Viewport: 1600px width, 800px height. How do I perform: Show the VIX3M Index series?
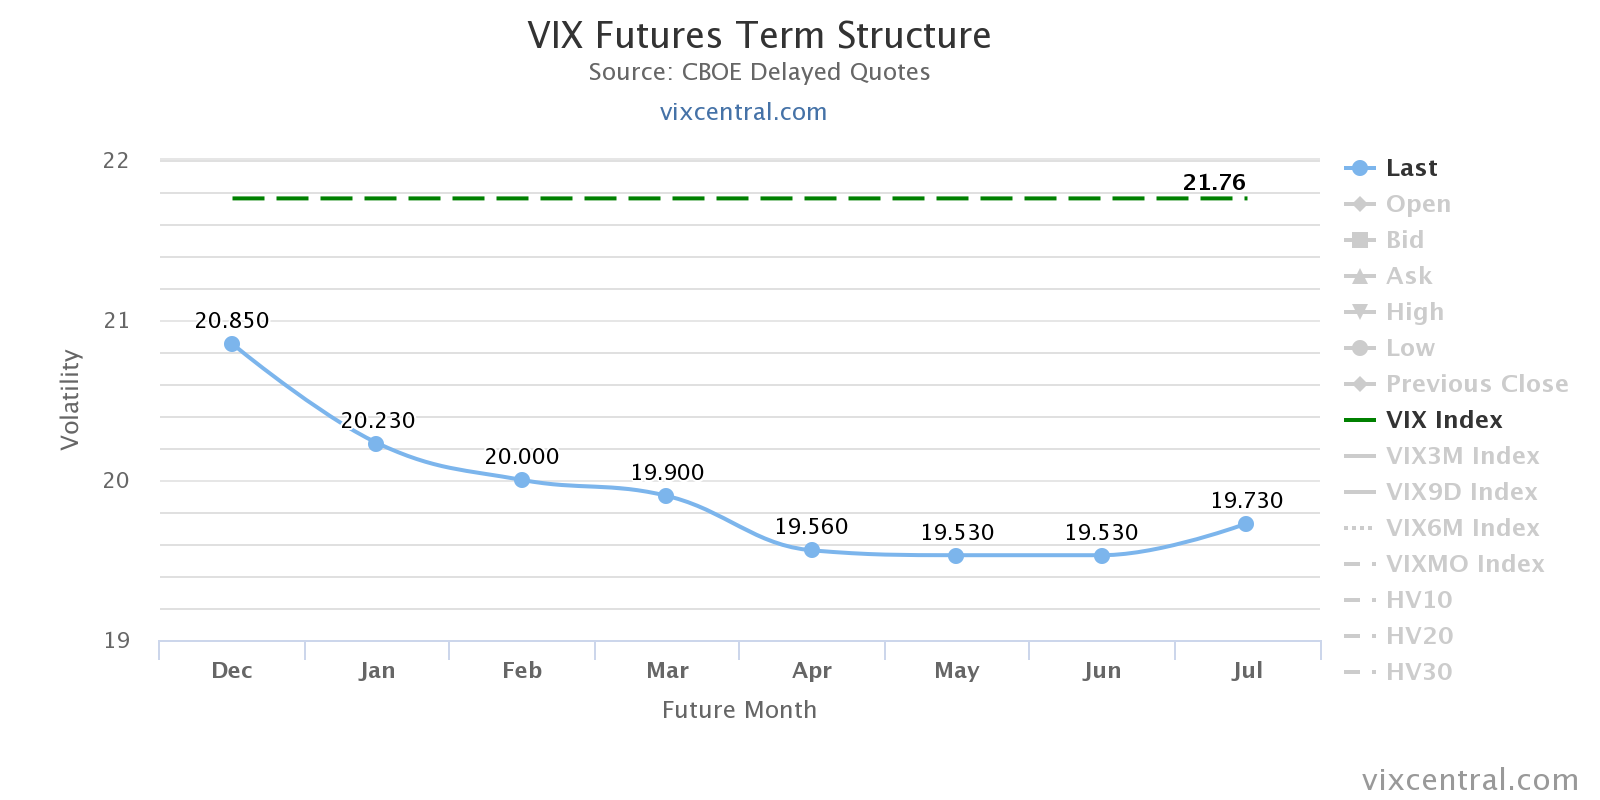pos(1462,456)
